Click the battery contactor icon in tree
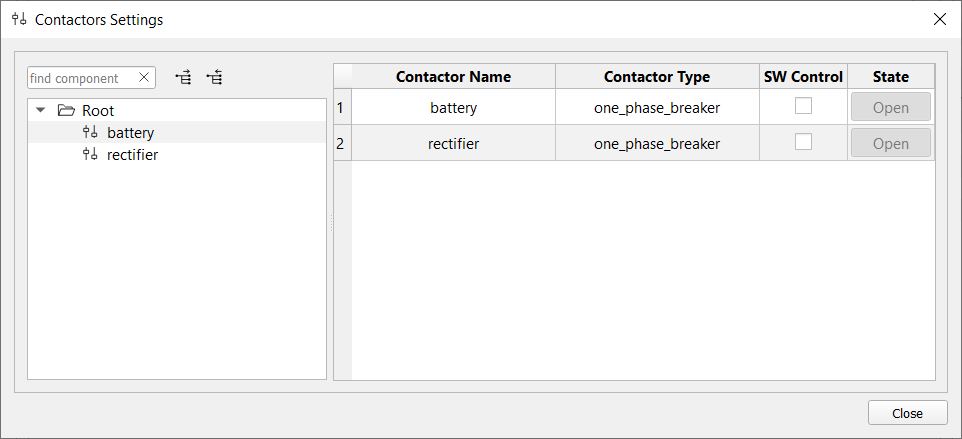The image size is (962, 439). tap(90, 132)
